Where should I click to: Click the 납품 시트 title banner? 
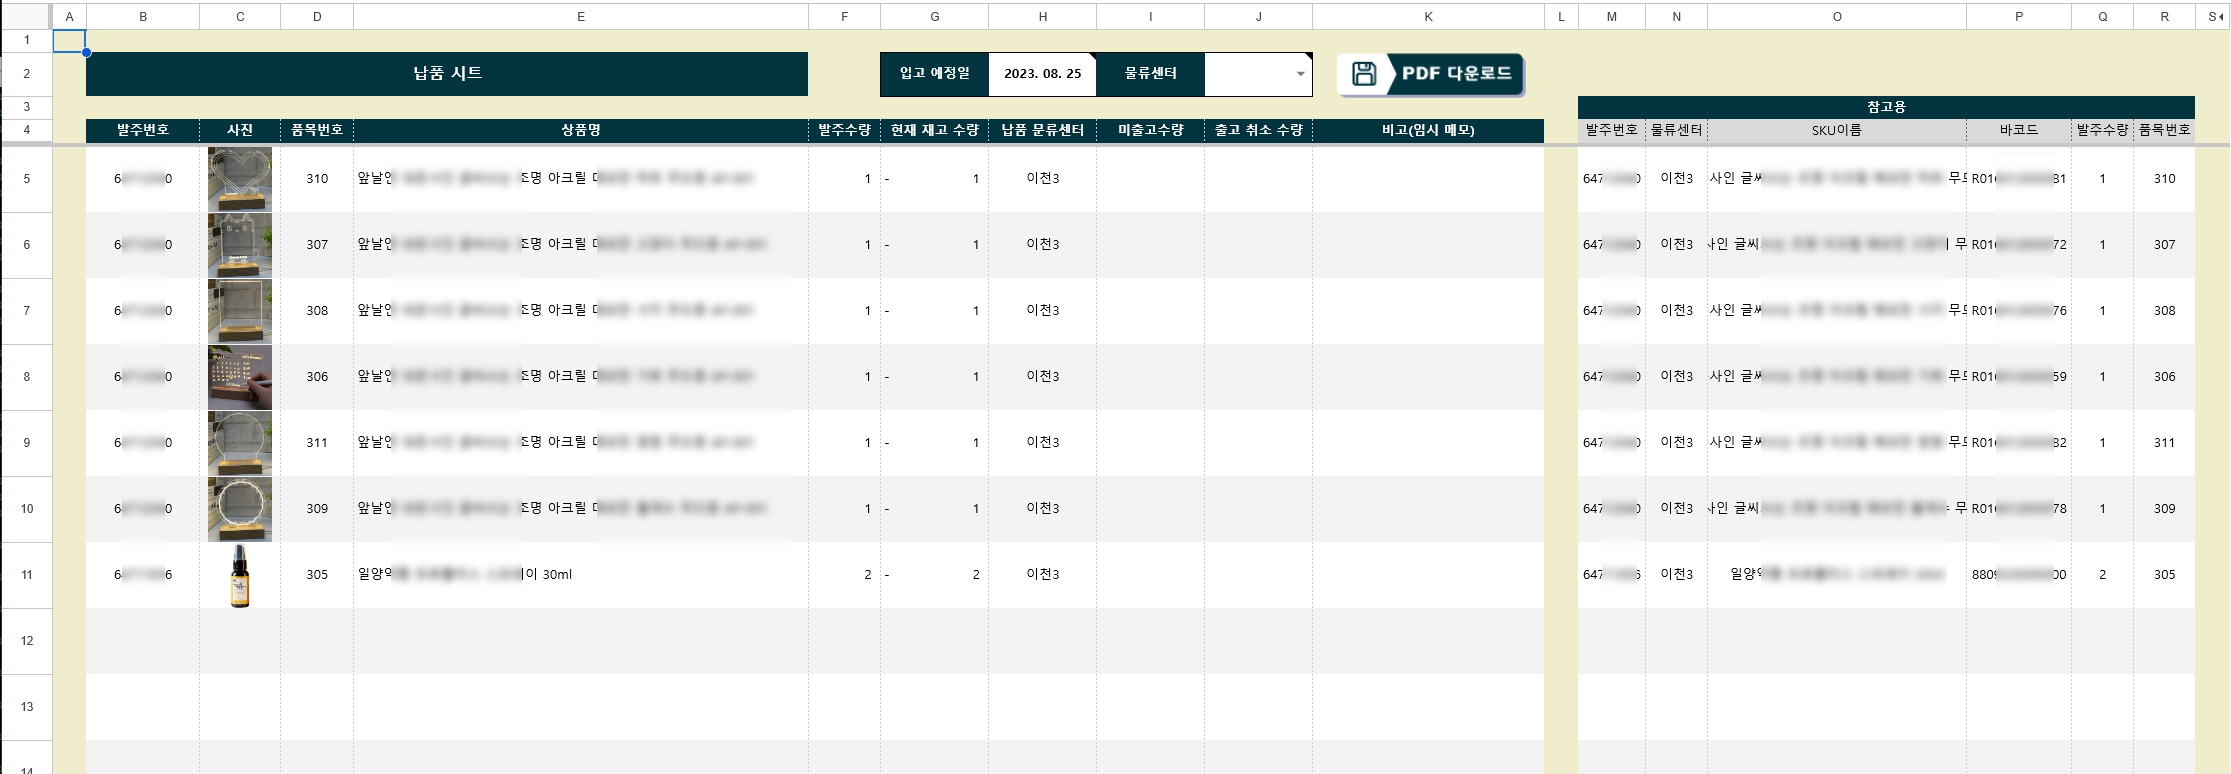pyautogui.click(x=447, y=74)
